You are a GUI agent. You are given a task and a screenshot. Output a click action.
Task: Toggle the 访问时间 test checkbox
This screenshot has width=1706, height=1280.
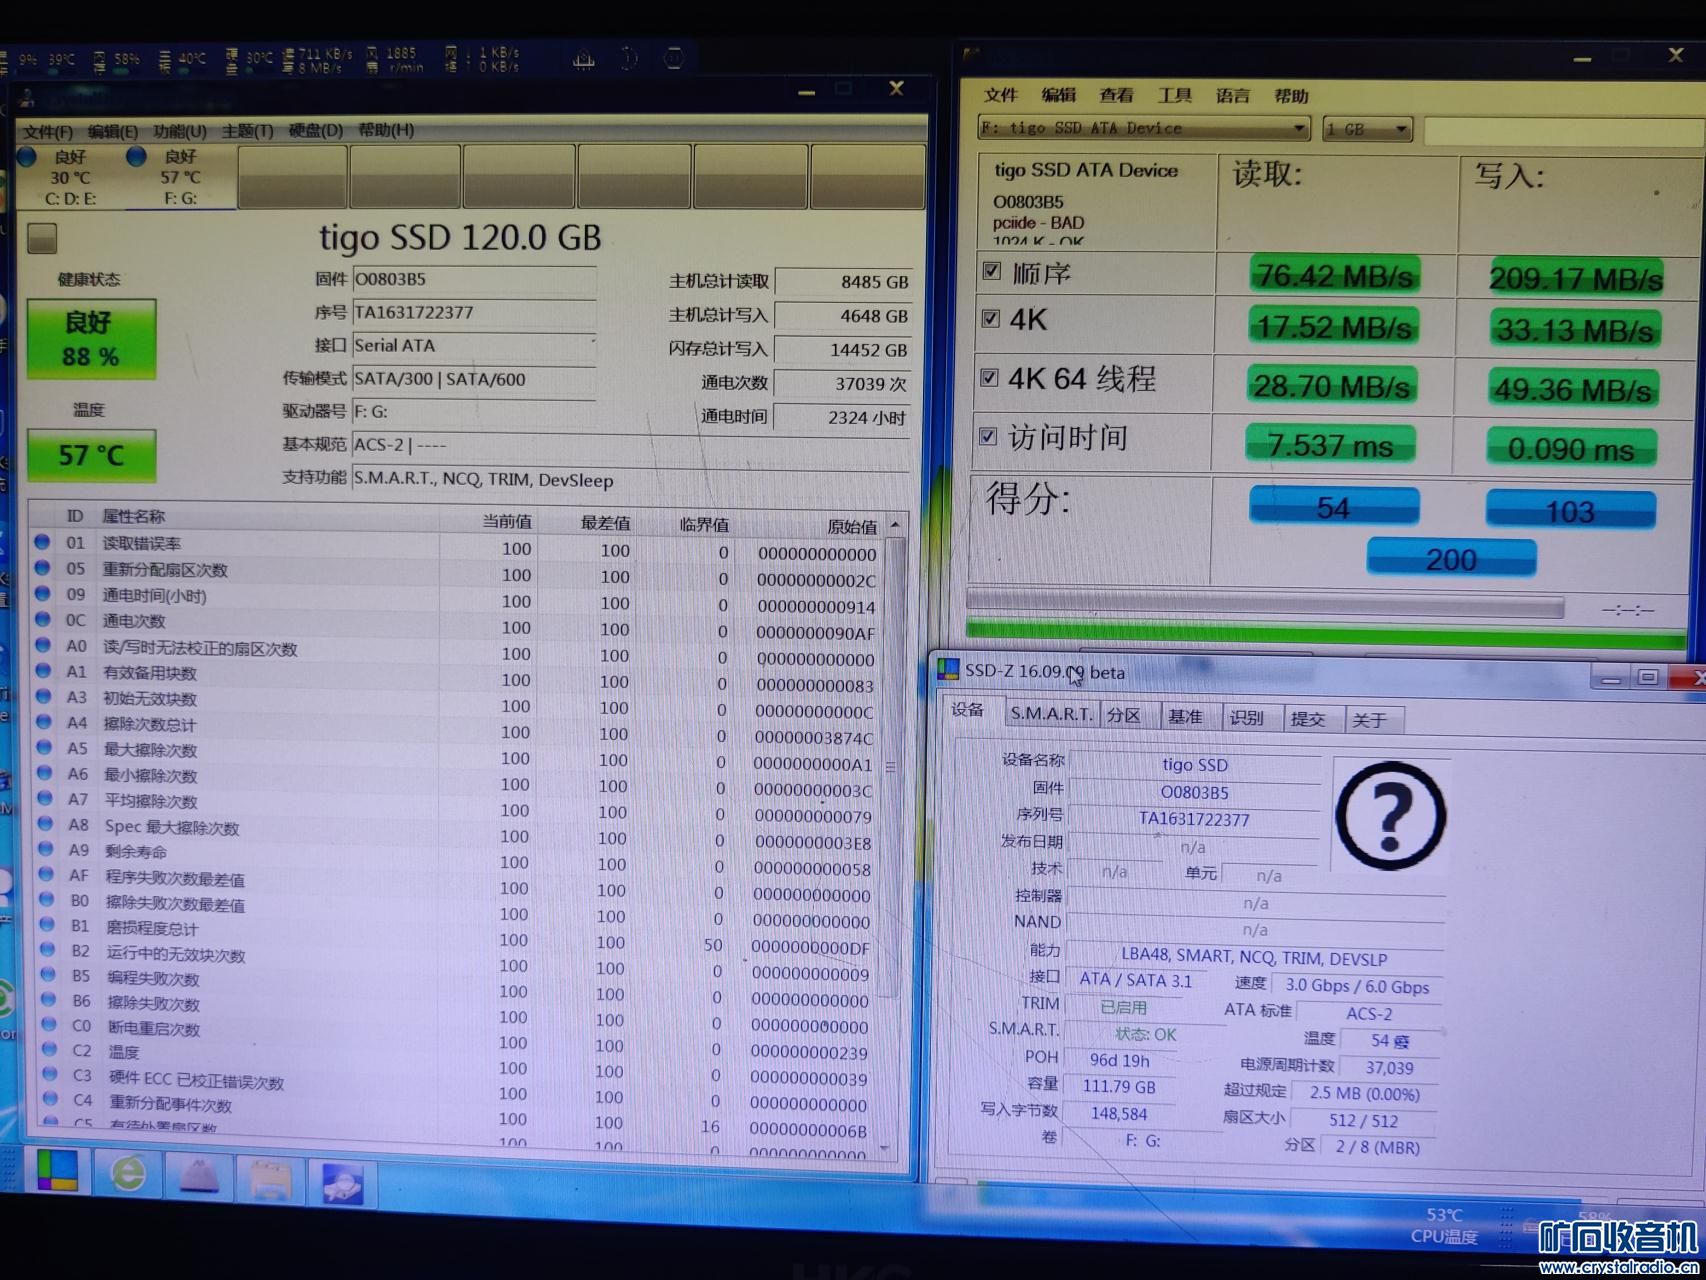(x=988, y=437)
